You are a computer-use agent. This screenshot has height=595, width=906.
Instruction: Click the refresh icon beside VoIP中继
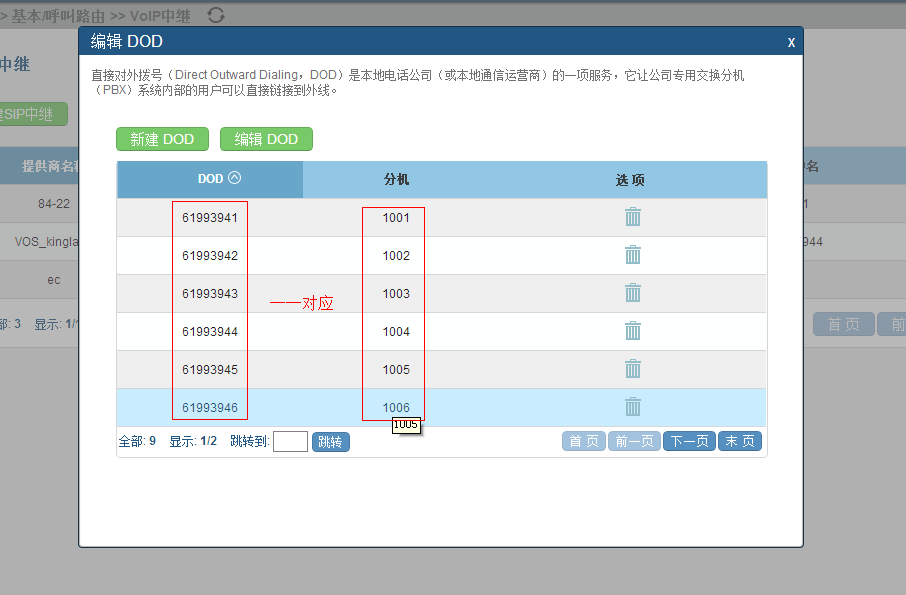pos(215,14)
